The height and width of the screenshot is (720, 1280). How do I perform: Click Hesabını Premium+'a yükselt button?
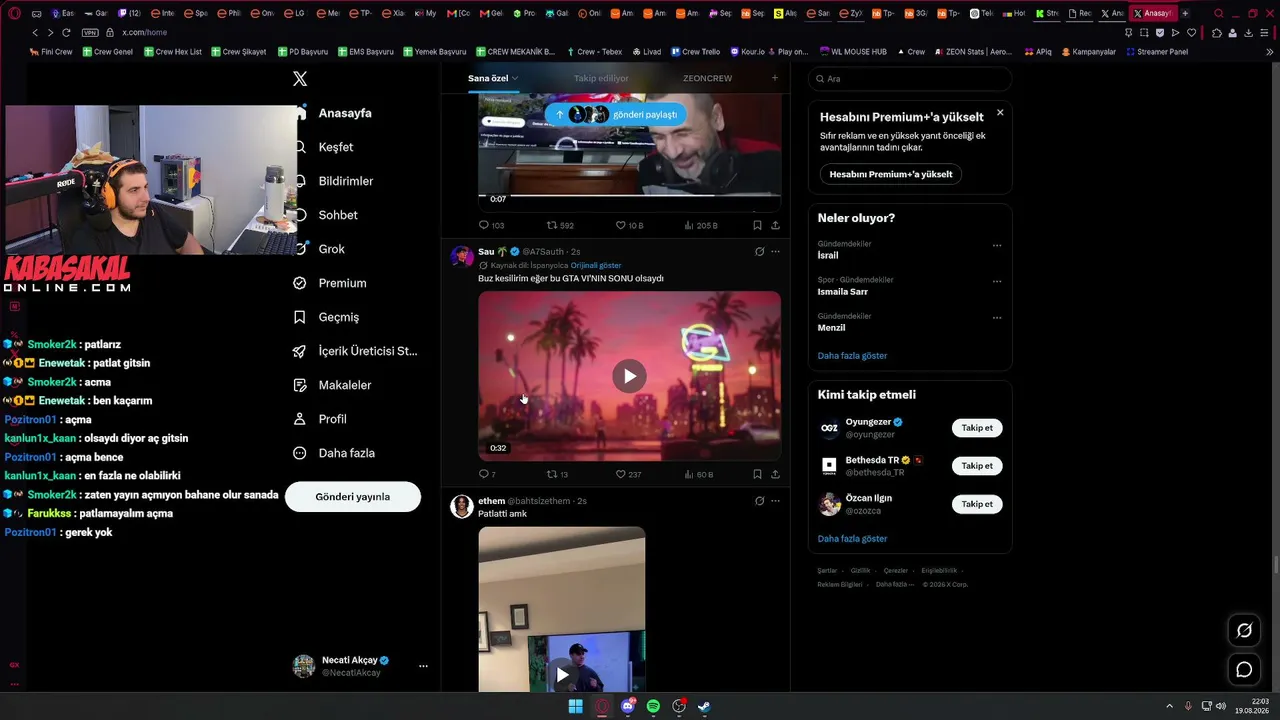[x=891, y=174]
